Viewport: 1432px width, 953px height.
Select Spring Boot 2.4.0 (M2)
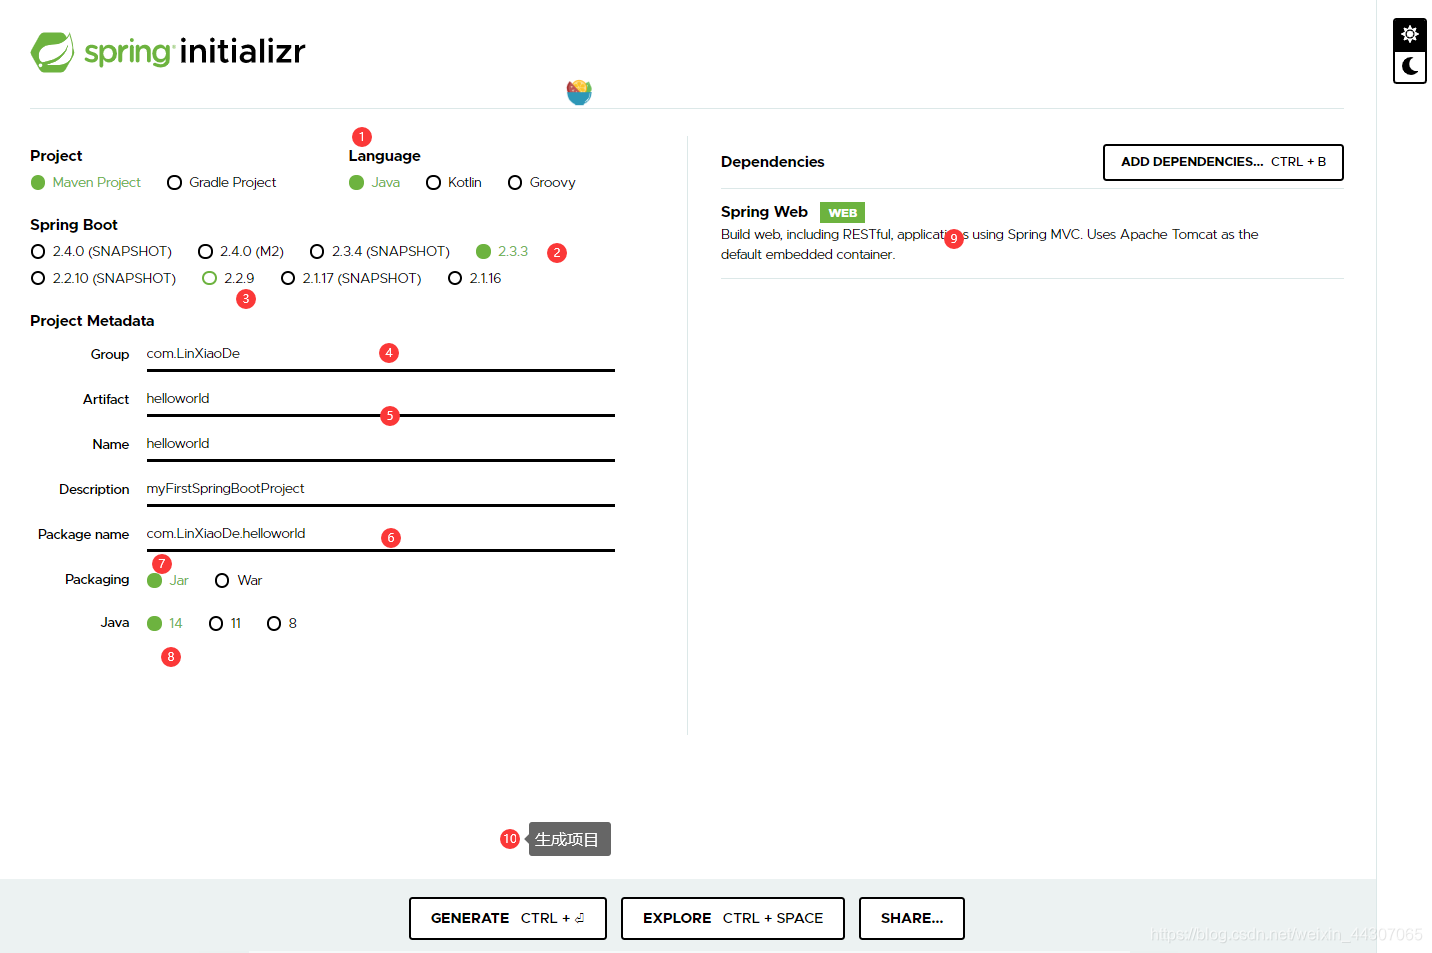click(241, 251)
